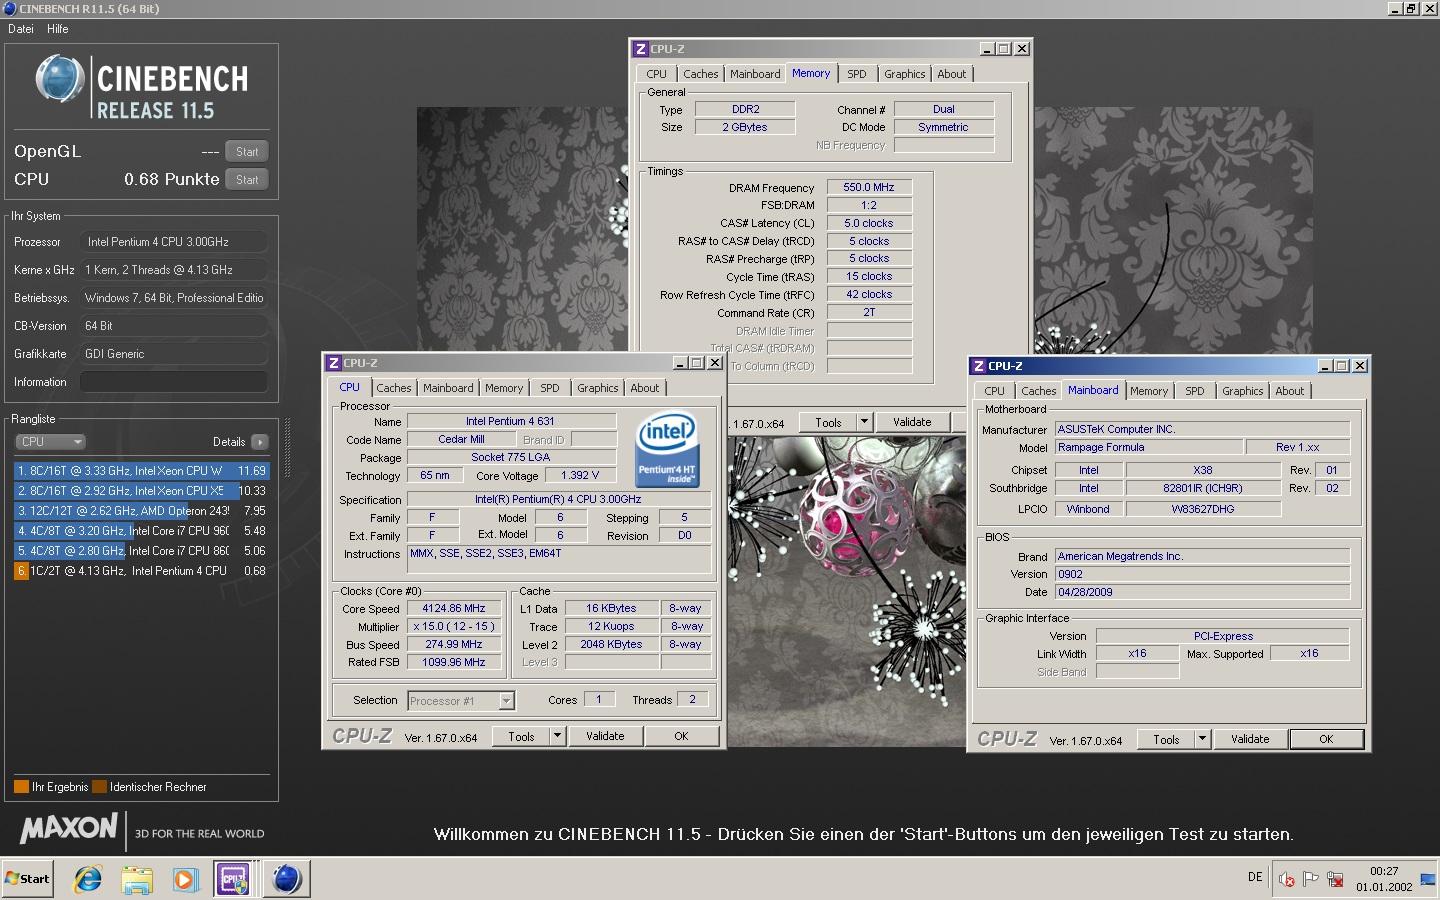Click OK in the Mainboard window
Viewport: 1440px width, 900px height.
[1326, 739]
